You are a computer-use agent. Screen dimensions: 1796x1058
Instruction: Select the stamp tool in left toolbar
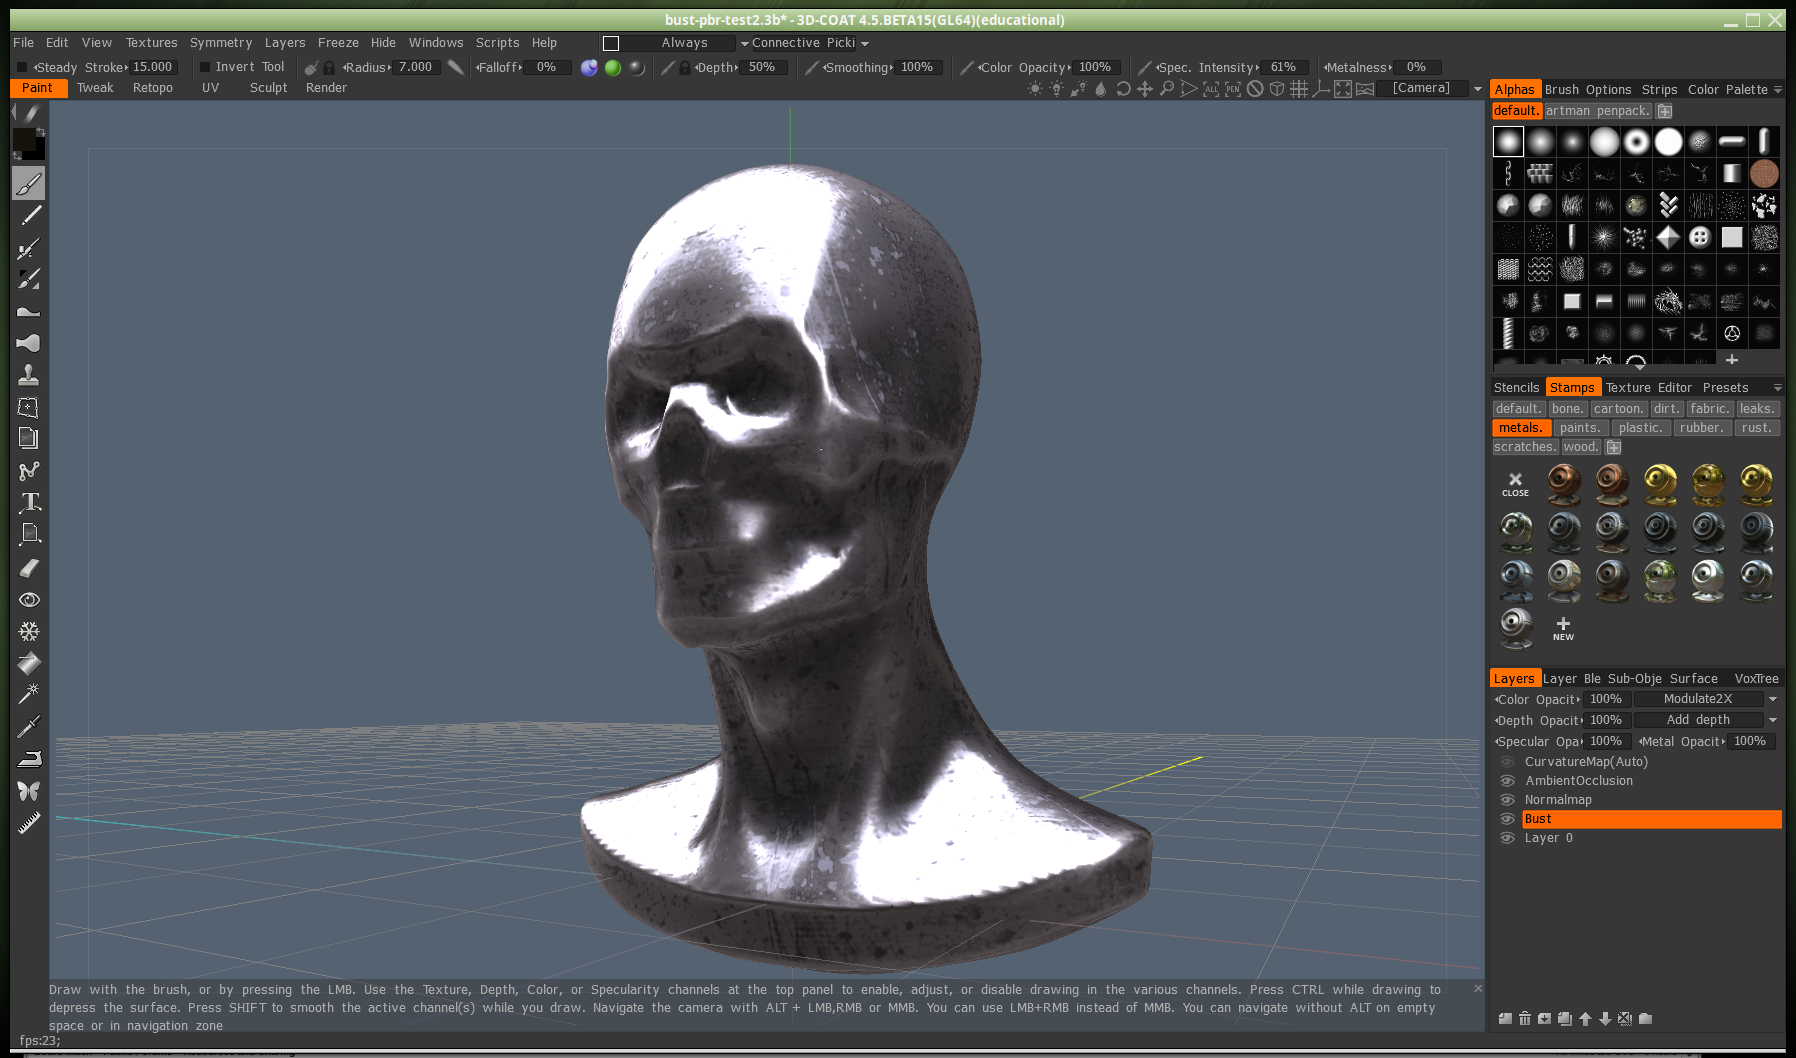[x=29, y=375]
